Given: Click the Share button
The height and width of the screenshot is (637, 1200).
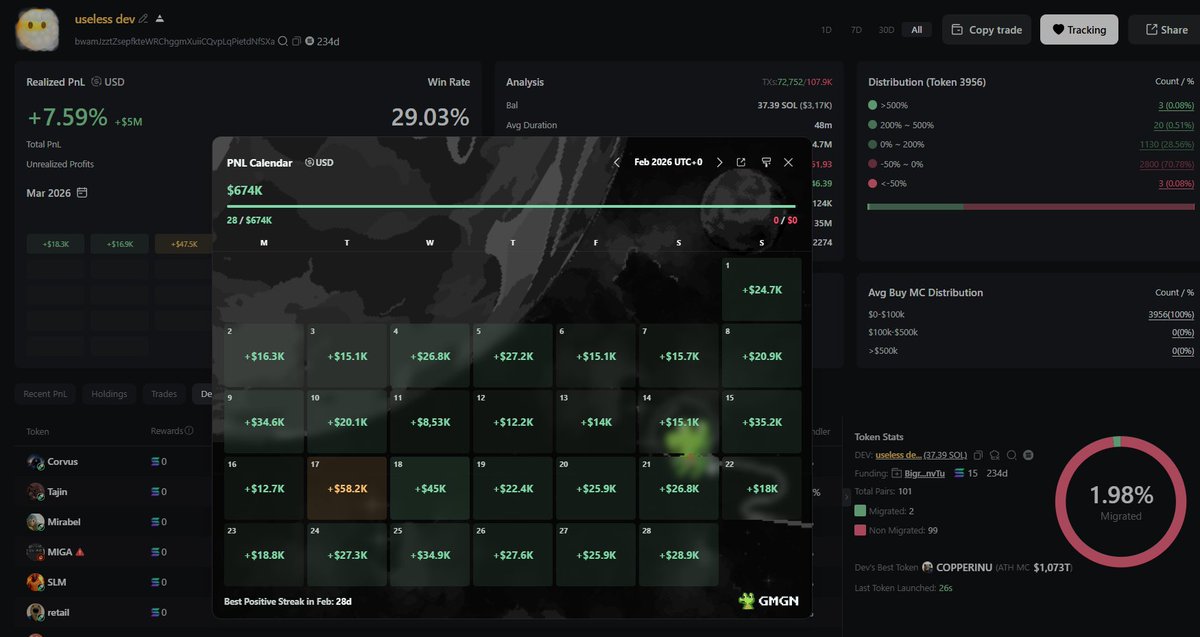Looking at the screenshot, I should pyautogui.click(x=1165, y=30).
